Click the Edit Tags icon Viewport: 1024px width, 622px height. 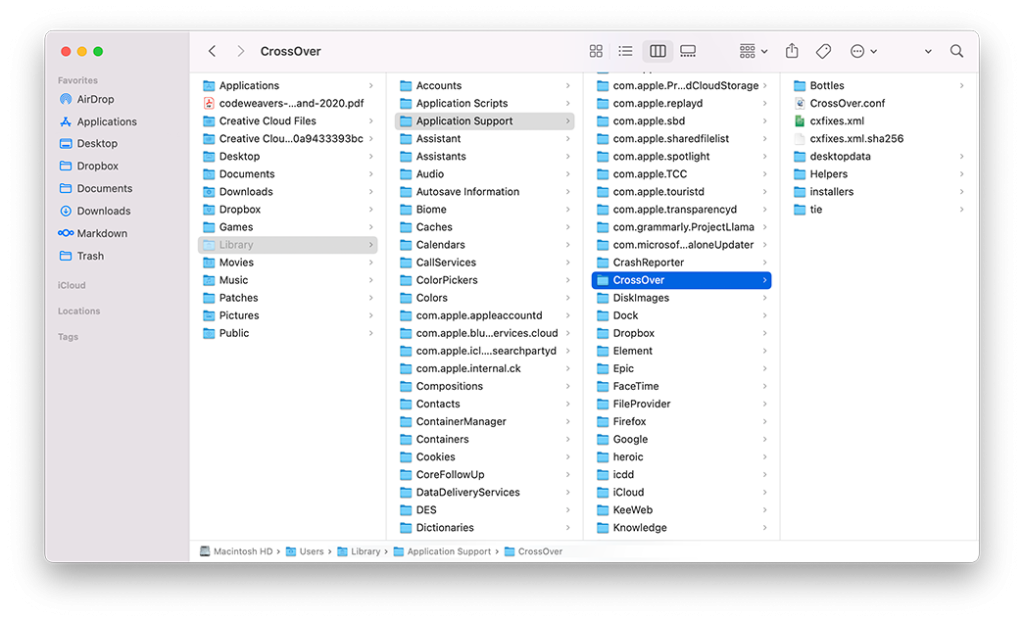pyautogui.click(x=823, y=51)
